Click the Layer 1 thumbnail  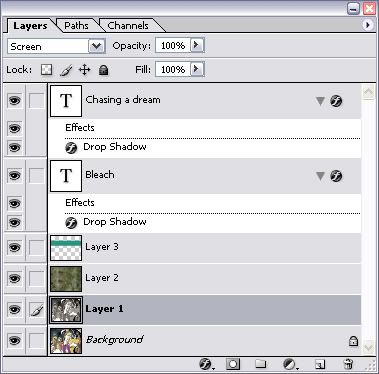(x=66, y=310)
